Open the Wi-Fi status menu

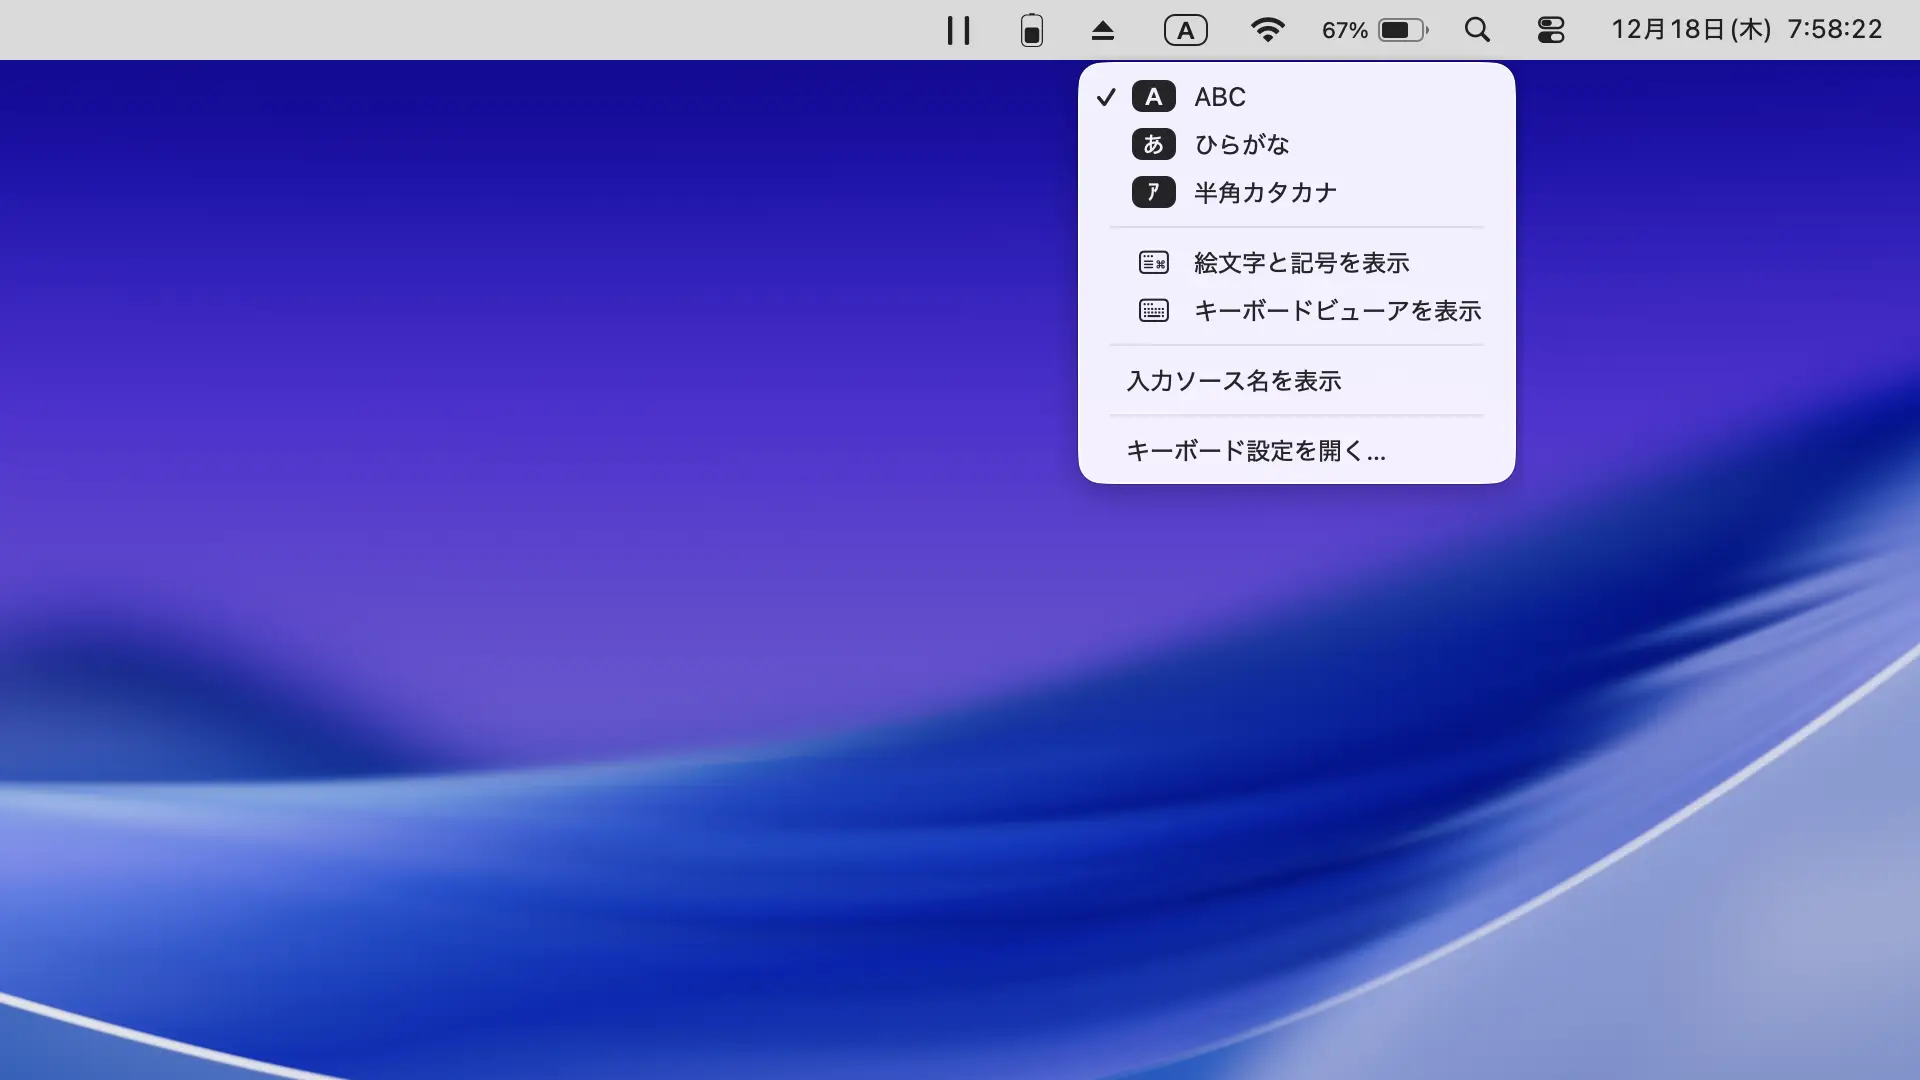coord(1267,30)
